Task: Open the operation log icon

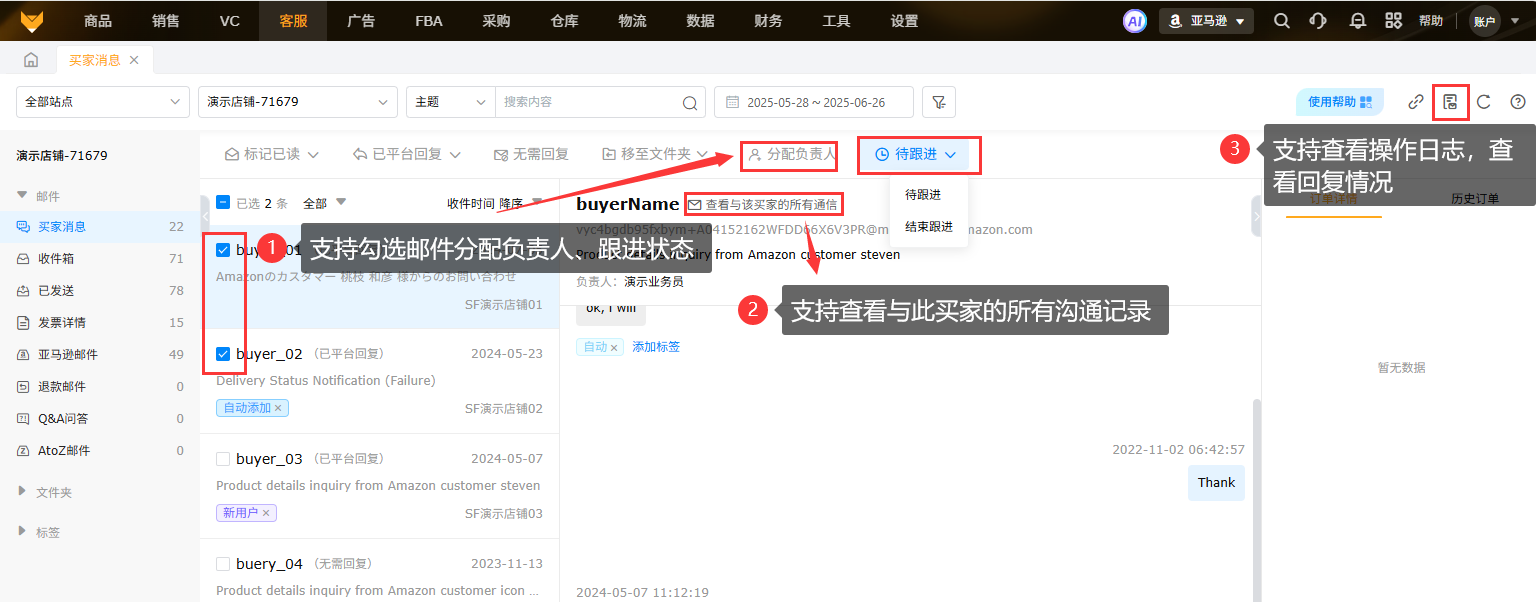Action: click(1450, 101)
